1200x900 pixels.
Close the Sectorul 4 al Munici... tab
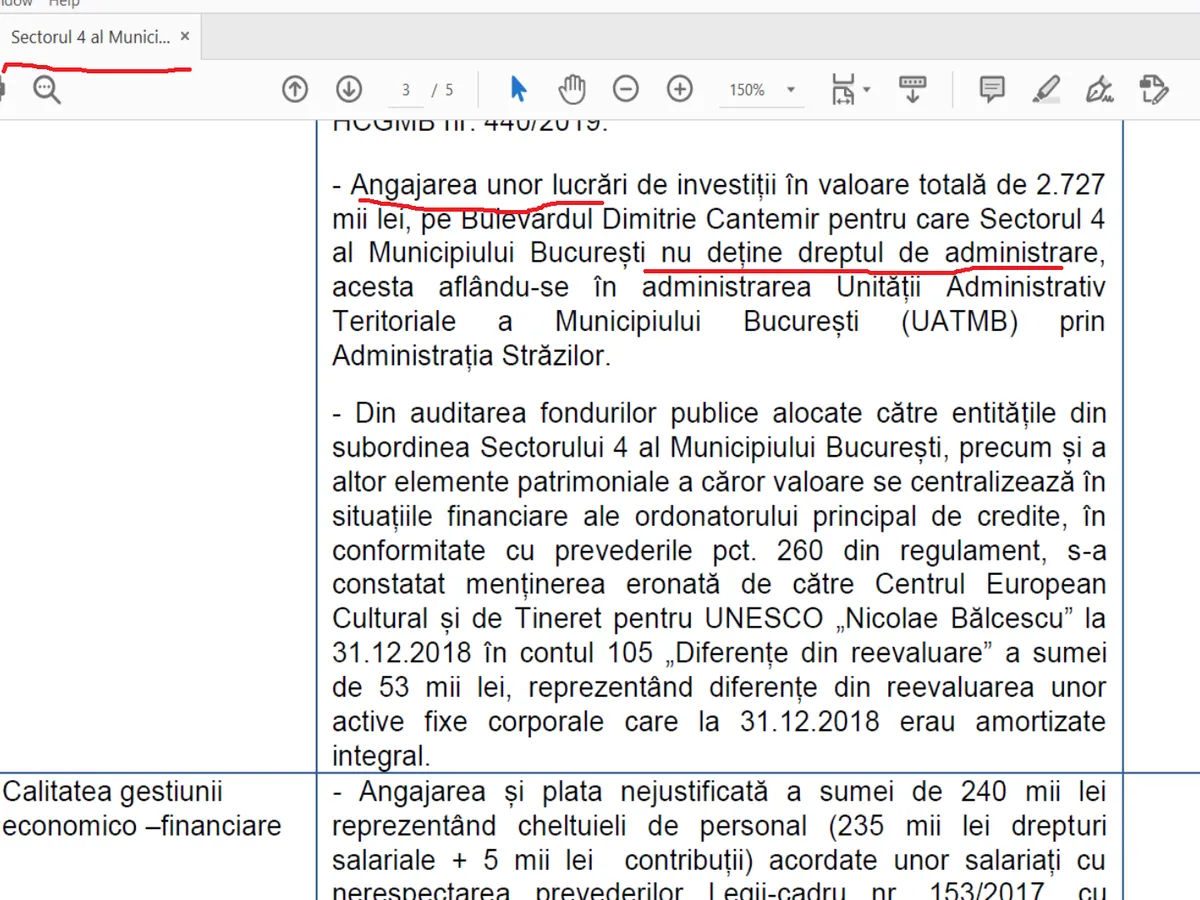[x=185, y=37]
